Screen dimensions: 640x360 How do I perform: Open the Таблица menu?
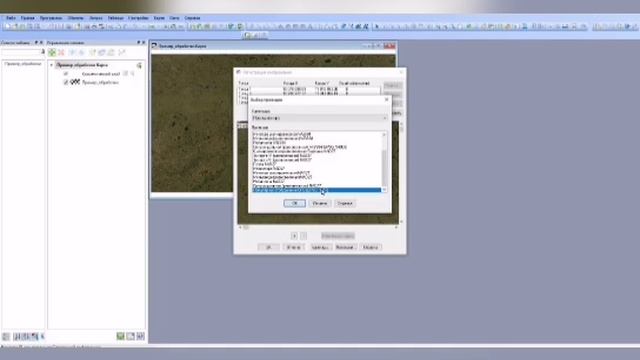click(x=116, y=18)
